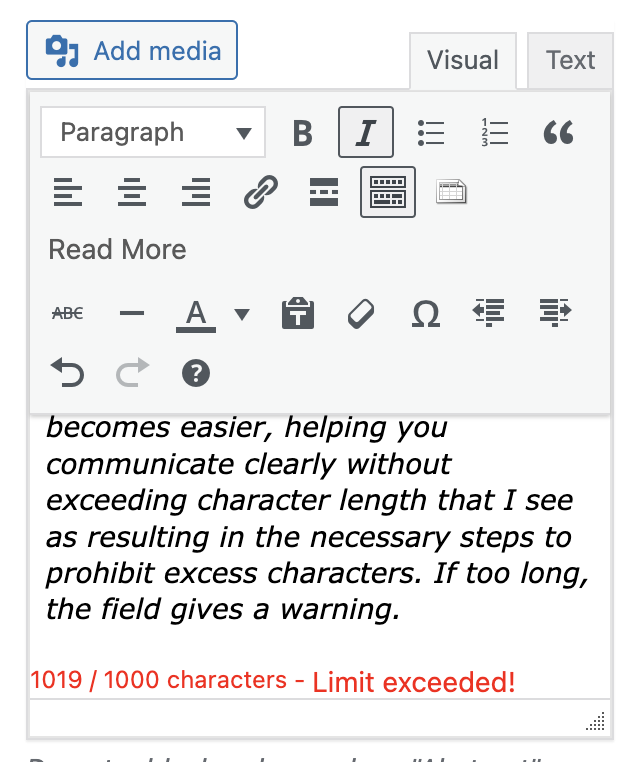Switch to the Text tab
640x762 pixels.
[570, 60]
